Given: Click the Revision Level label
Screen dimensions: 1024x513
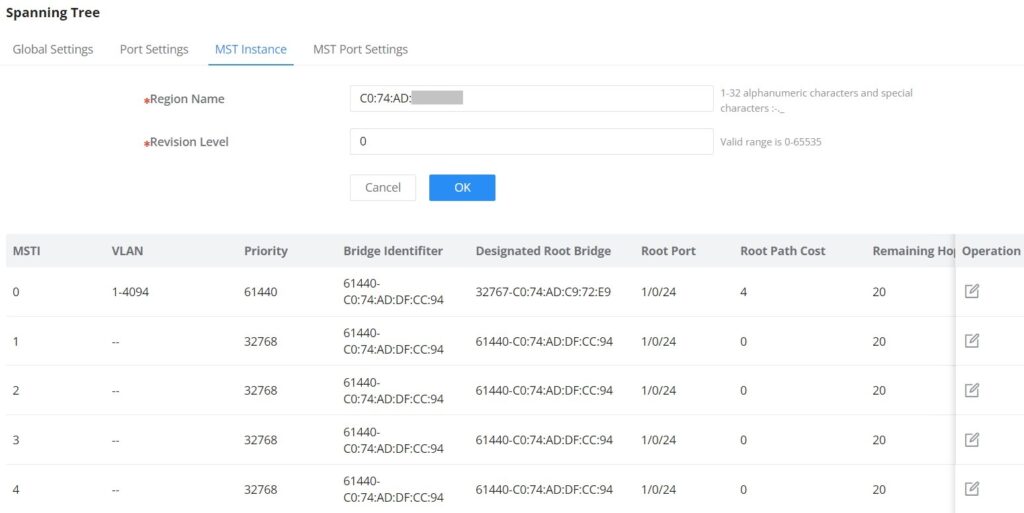Looking at the screenshot, I should 189,142.
